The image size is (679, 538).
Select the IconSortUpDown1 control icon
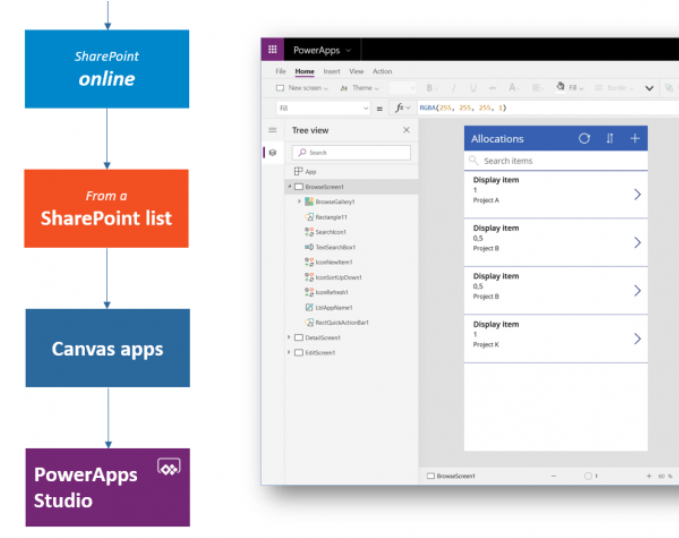pos(309,277)
